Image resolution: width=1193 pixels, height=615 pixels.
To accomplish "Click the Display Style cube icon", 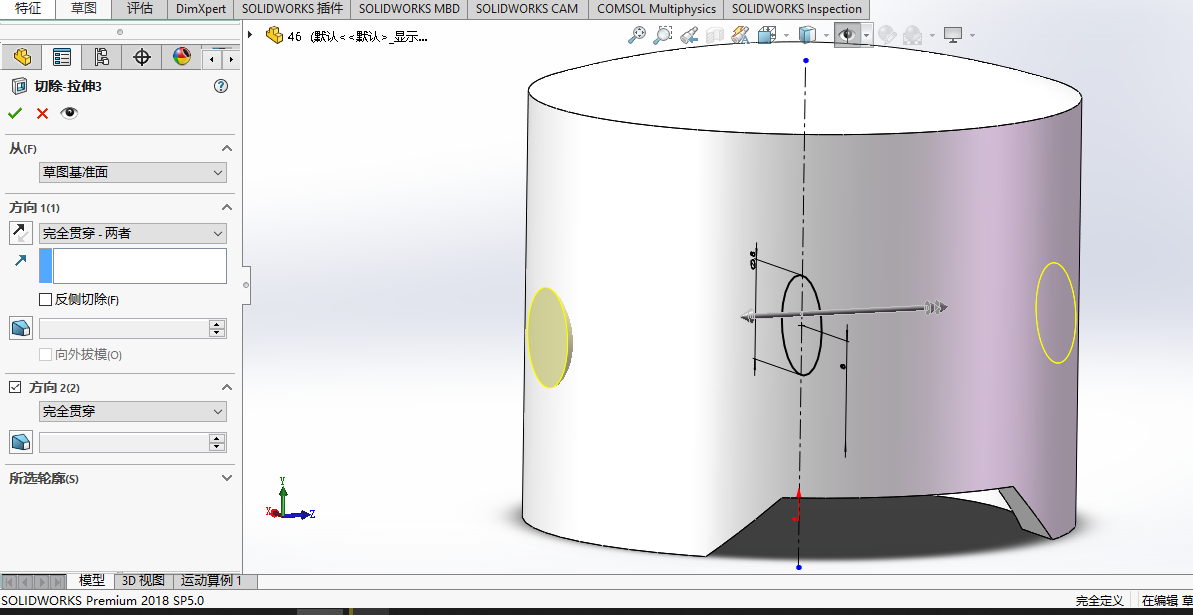I will (x=806, y=34).
